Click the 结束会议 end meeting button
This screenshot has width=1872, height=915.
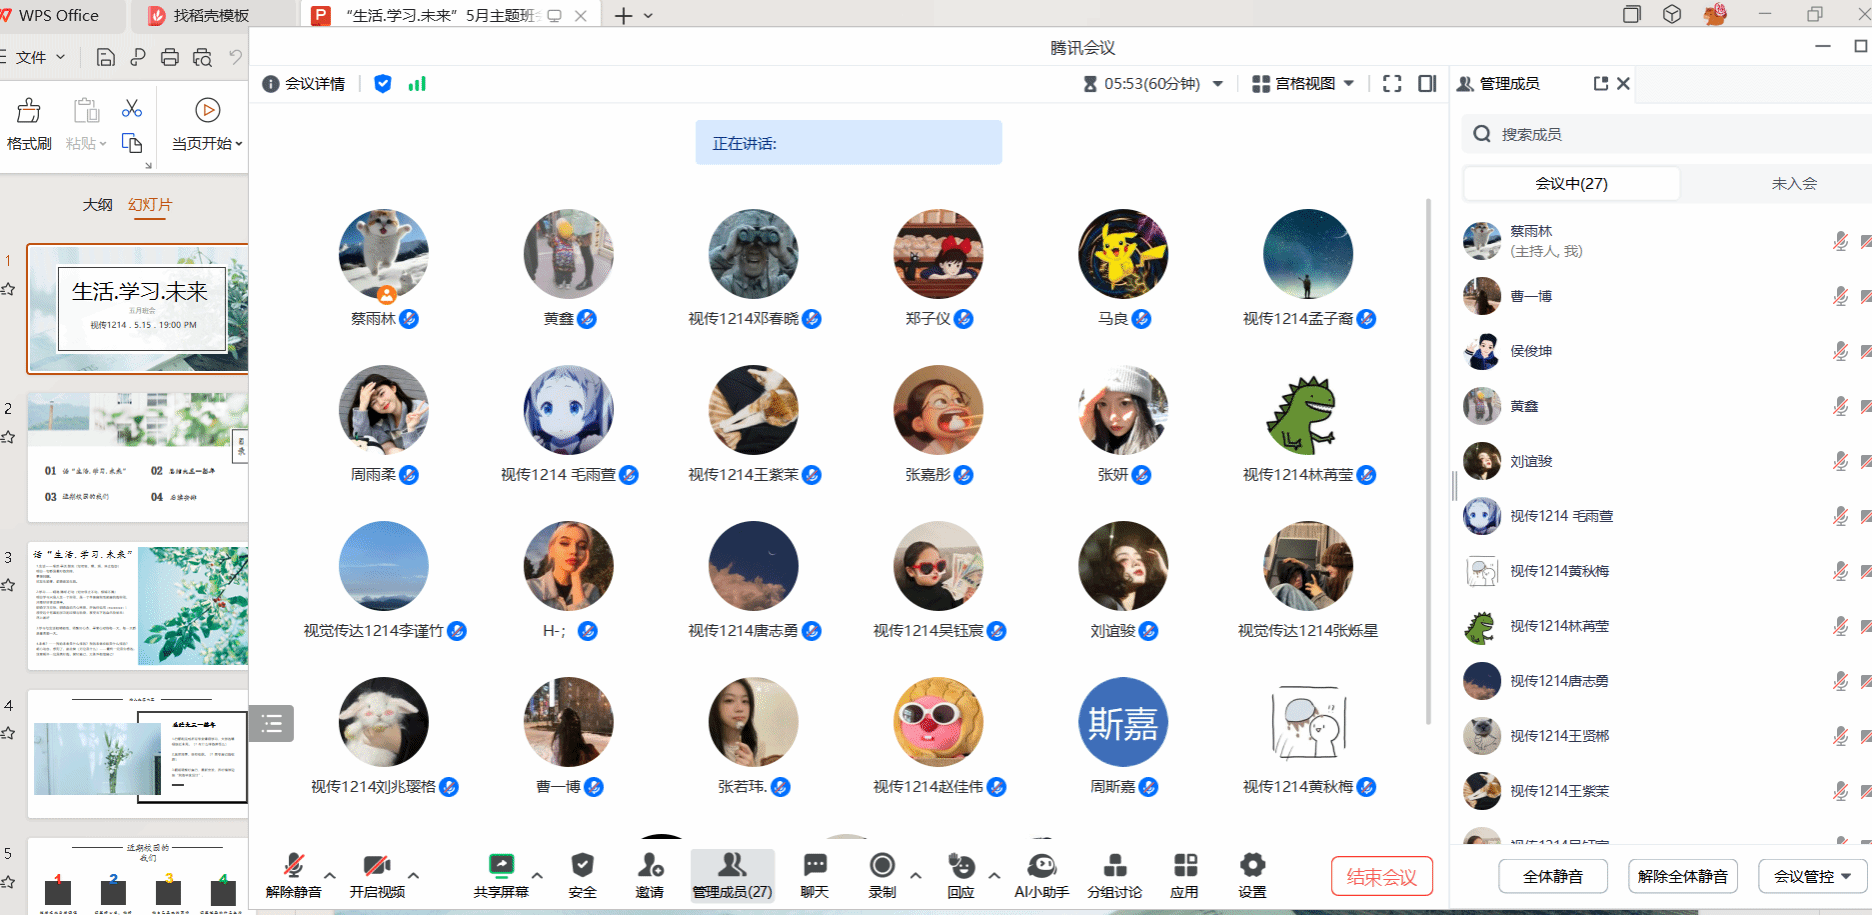pyautogui.click(x=1381, y=876)
